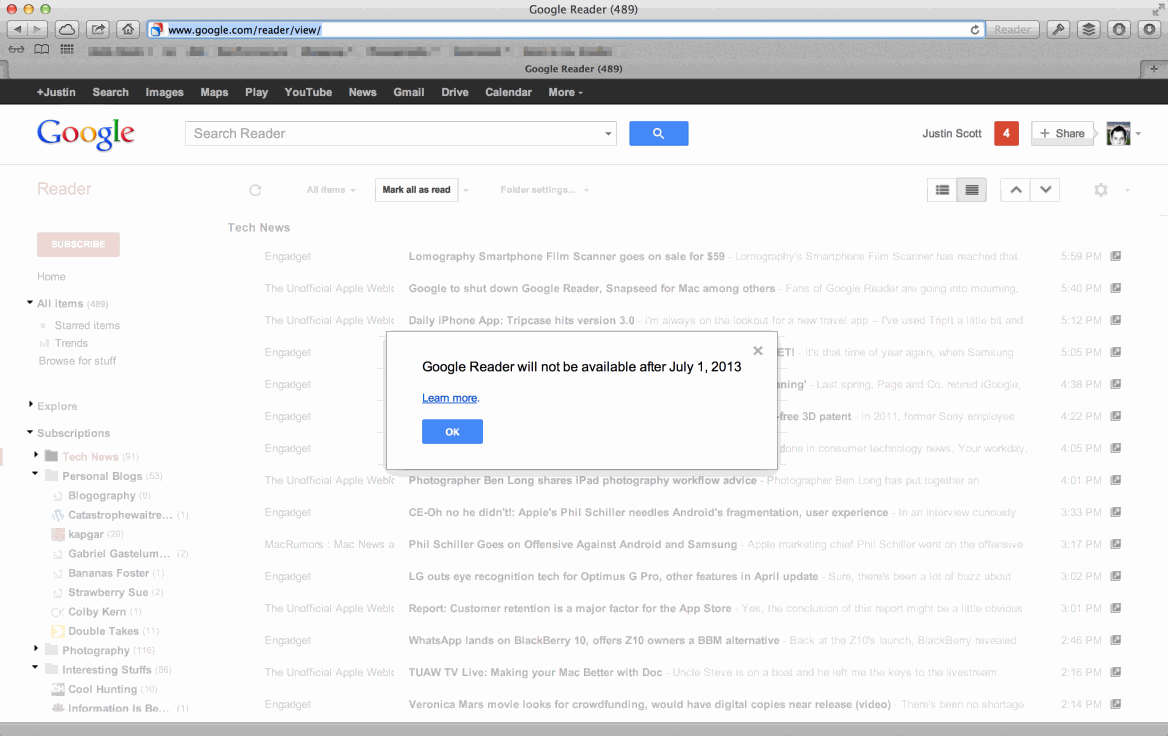Close the shutdown notice dialog
The width and height of the screenshot is (1168, 736).
point(758,351)
